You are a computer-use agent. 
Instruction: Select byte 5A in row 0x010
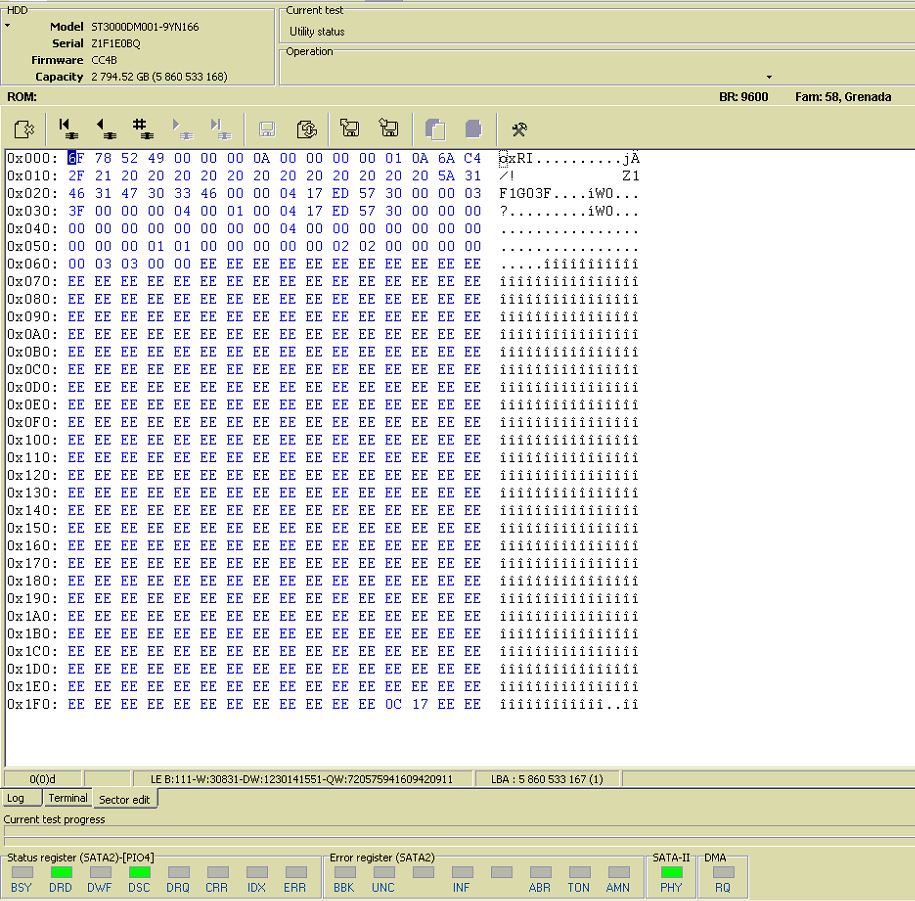446,176
